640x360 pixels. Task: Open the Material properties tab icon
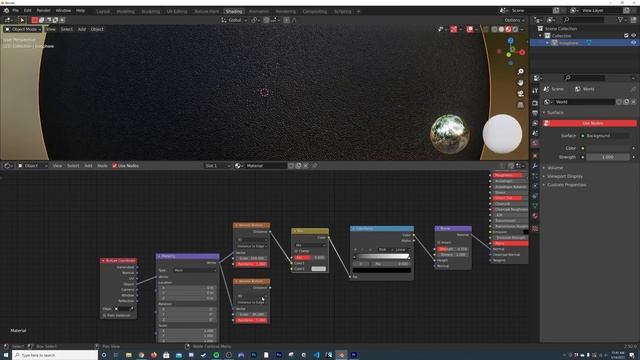coord(535,216)
